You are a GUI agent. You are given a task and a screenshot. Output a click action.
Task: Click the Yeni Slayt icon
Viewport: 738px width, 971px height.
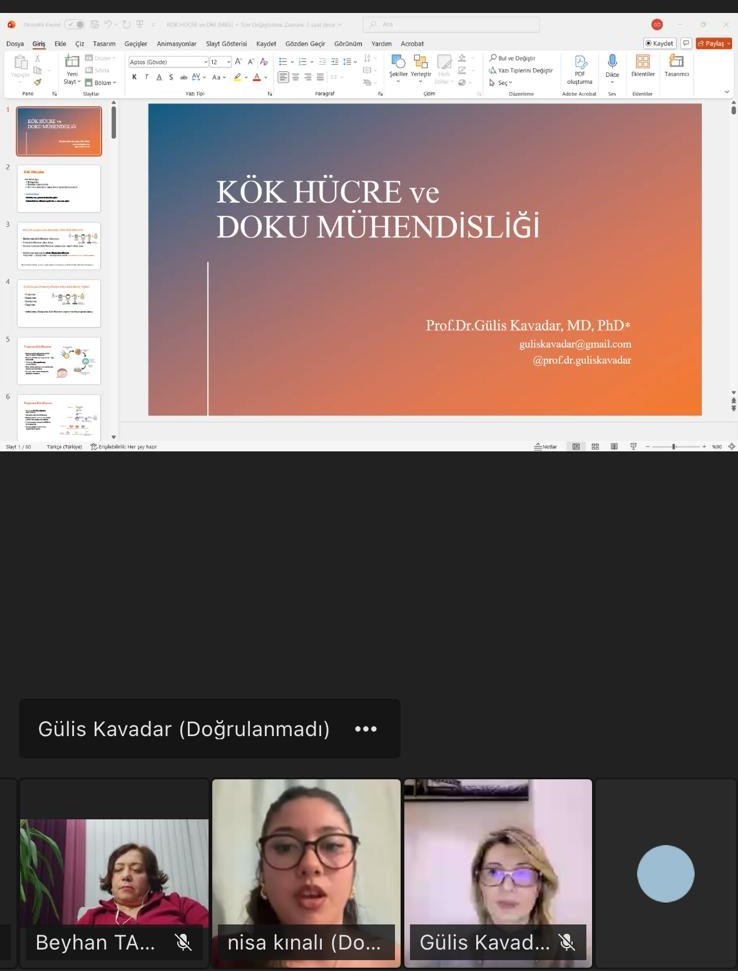[72, 64]
